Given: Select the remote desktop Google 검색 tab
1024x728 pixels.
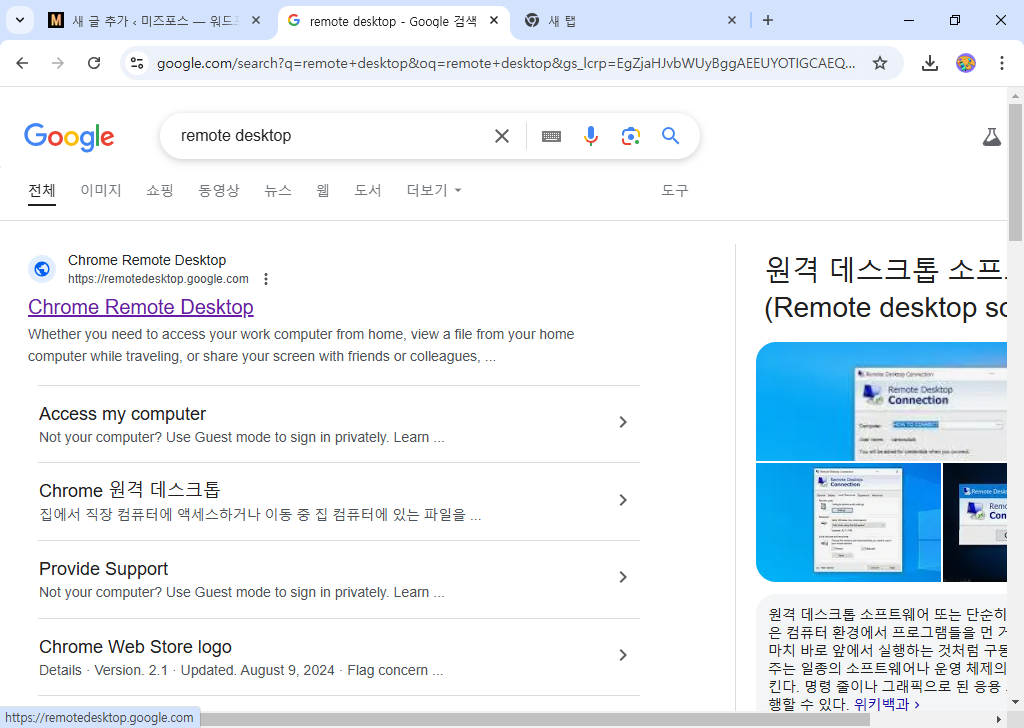Looking at the screenshot, I should tap(394, 21).
